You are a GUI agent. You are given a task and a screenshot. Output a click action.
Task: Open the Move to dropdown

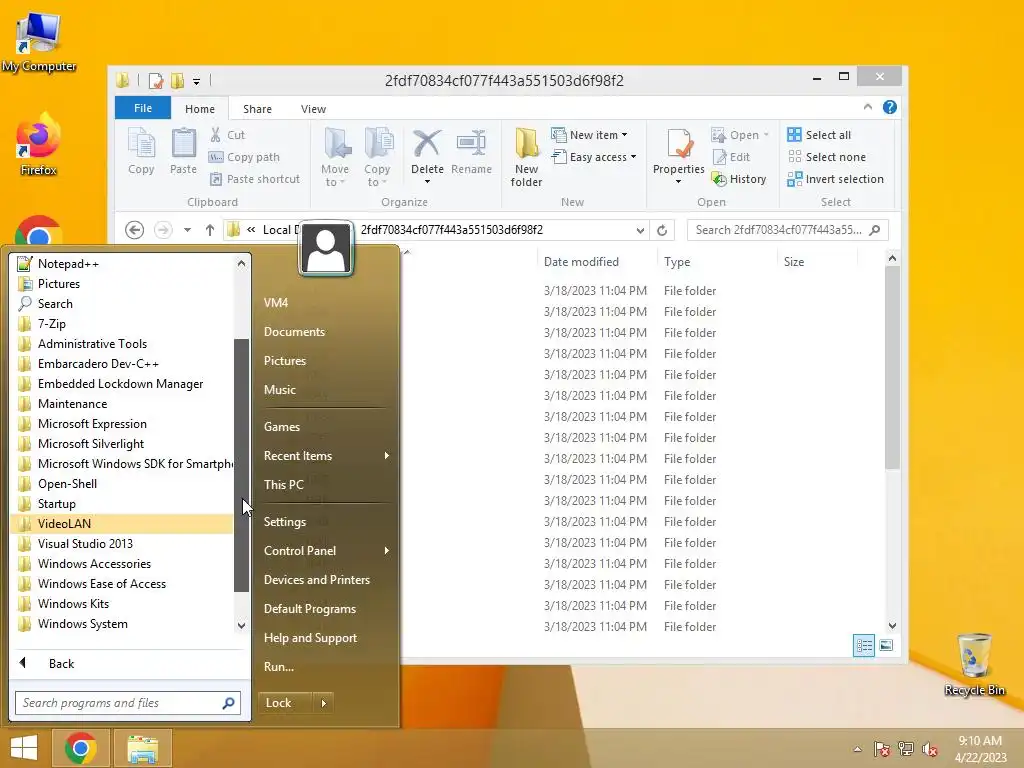tap(335, 157)
